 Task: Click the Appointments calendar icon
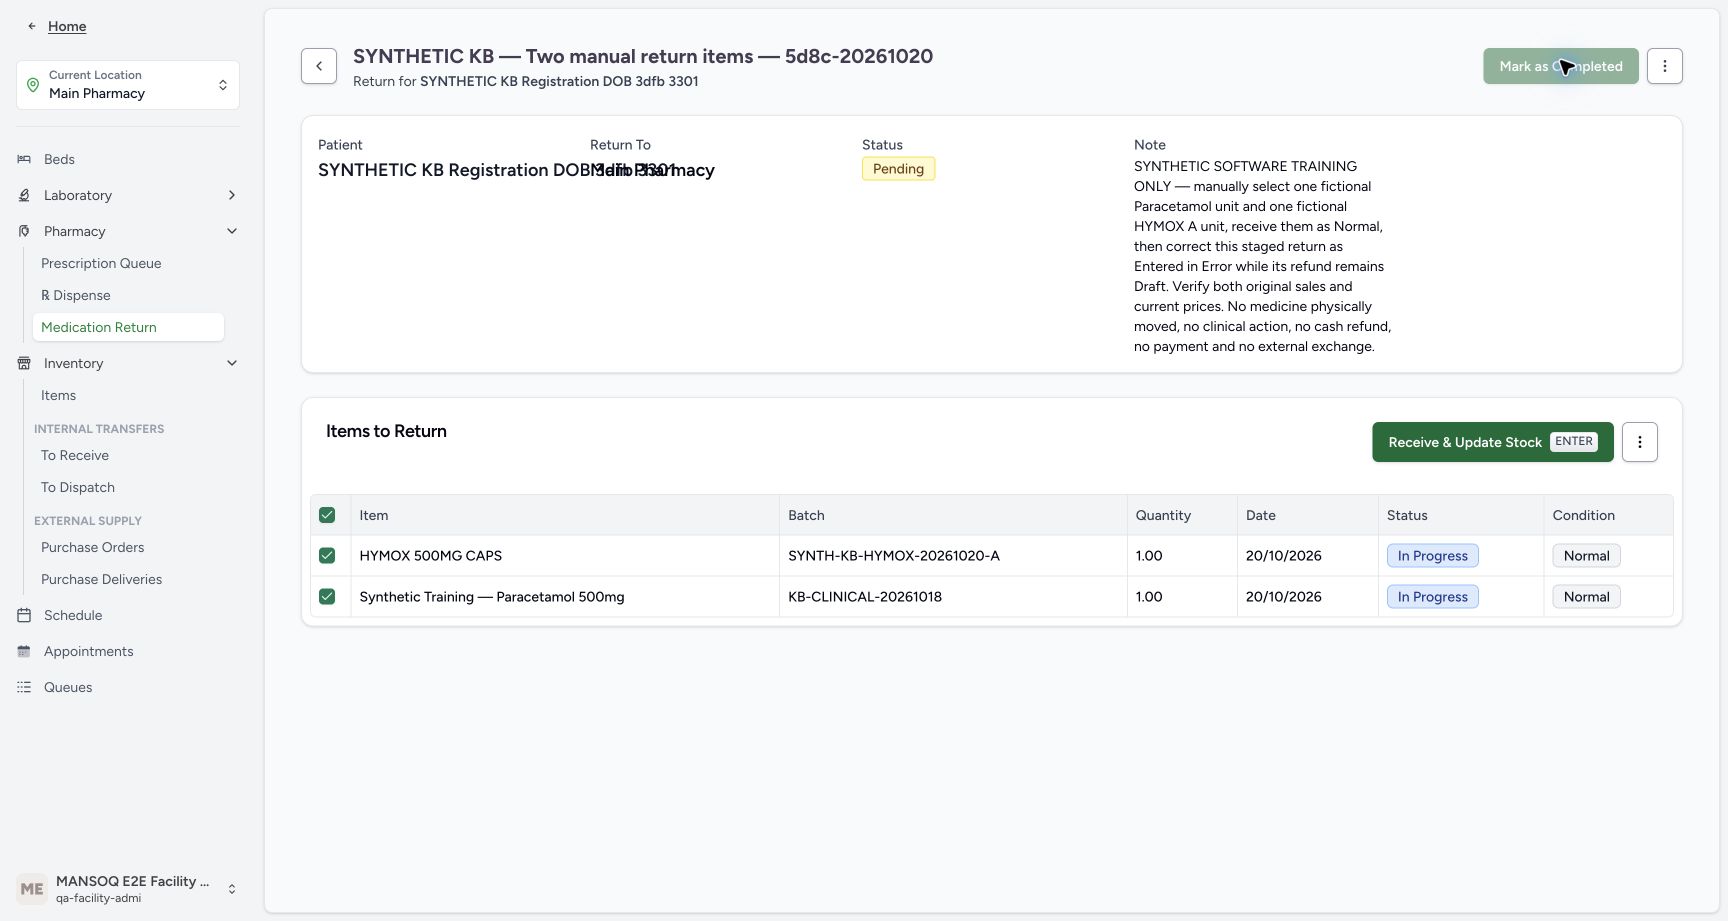(x=24, y=651)
